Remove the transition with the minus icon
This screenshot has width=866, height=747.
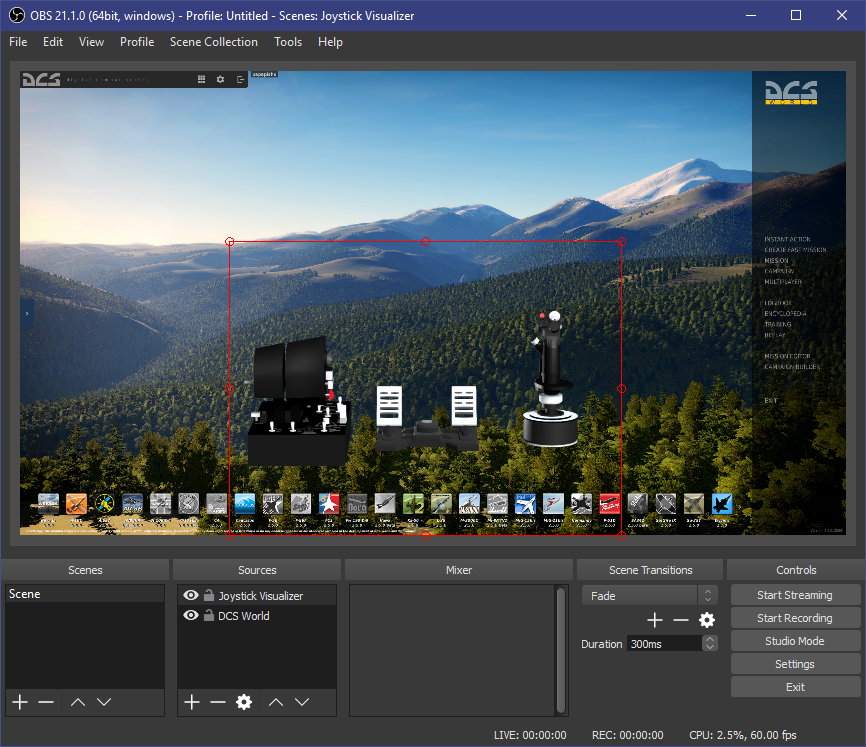[681, 620]
